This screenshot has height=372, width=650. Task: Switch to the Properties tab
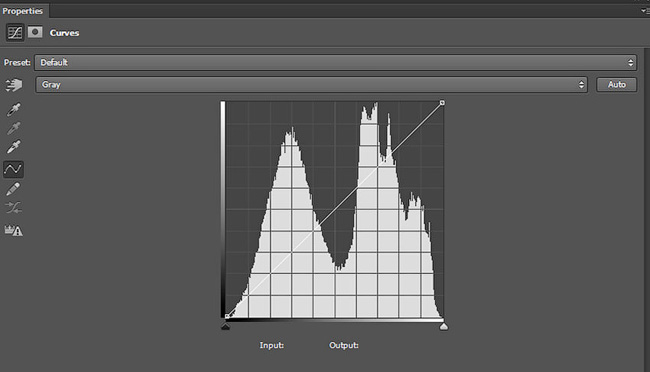(23, 11)
